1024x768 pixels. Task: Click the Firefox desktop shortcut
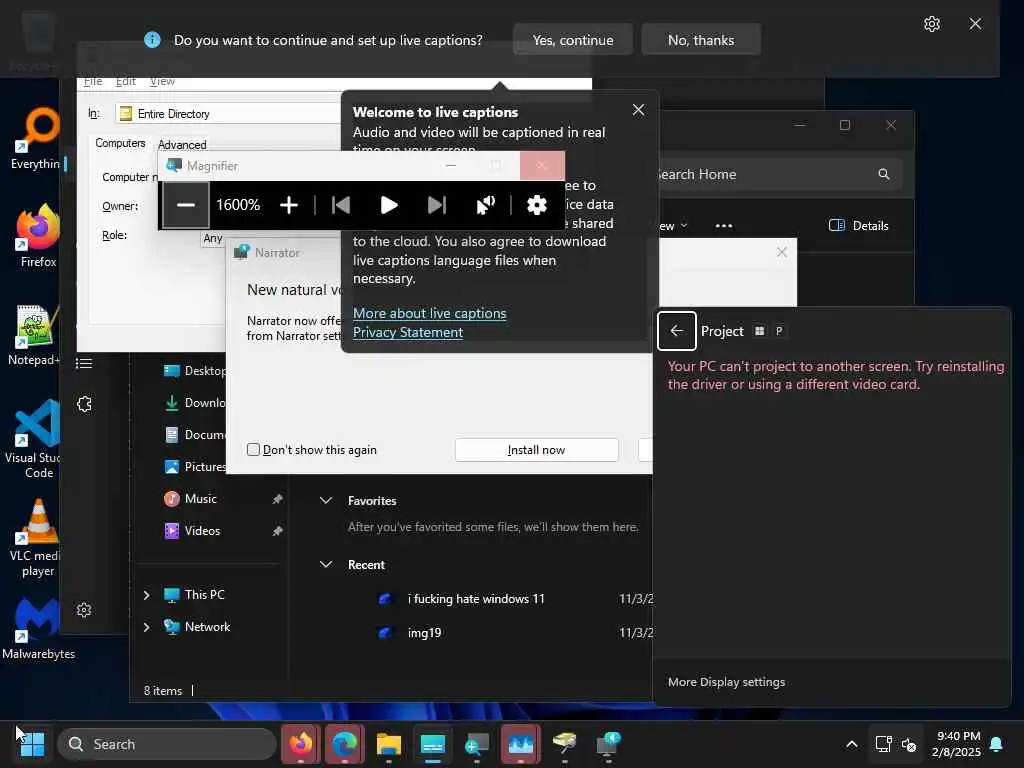(x=38, y=236)
